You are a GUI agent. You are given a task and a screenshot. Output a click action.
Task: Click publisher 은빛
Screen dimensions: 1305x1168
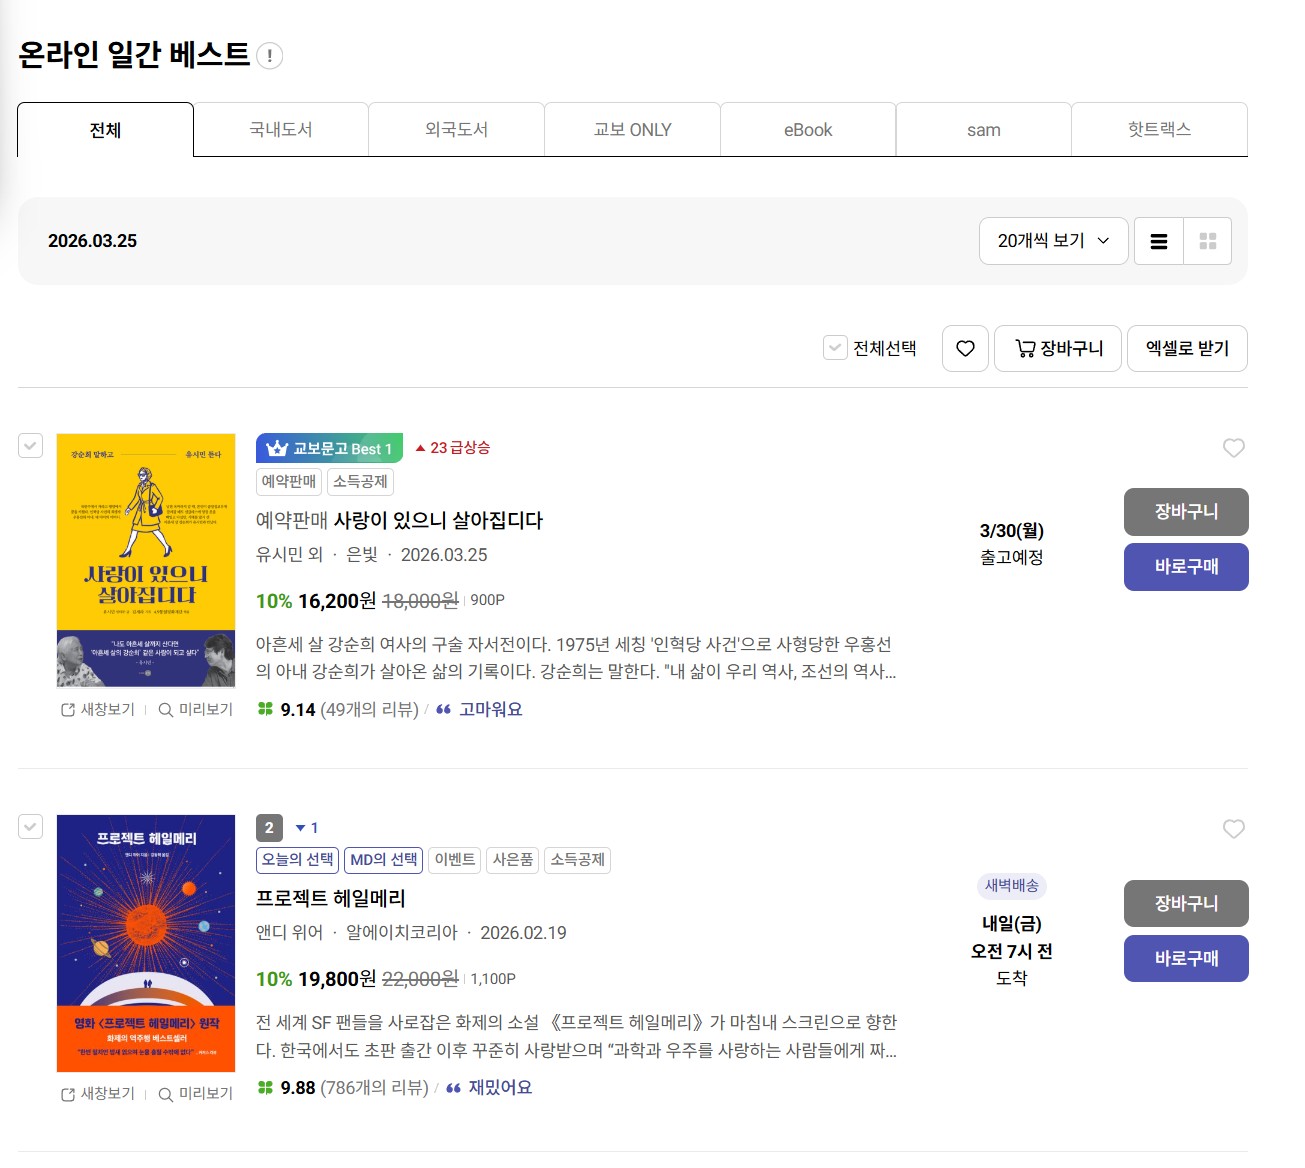pos(362,555)
